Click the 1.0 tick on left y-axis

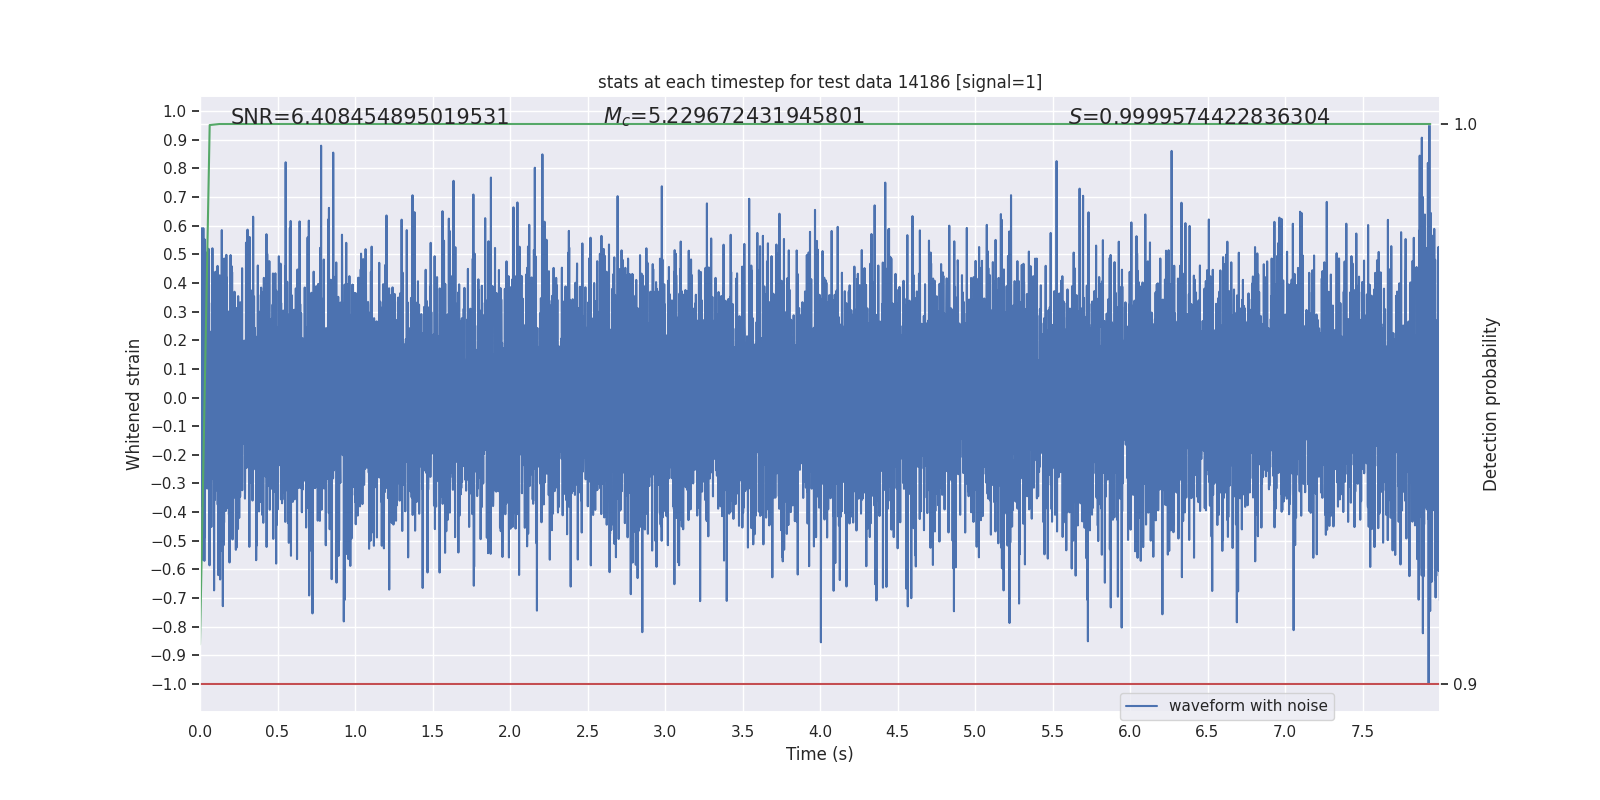175,111
